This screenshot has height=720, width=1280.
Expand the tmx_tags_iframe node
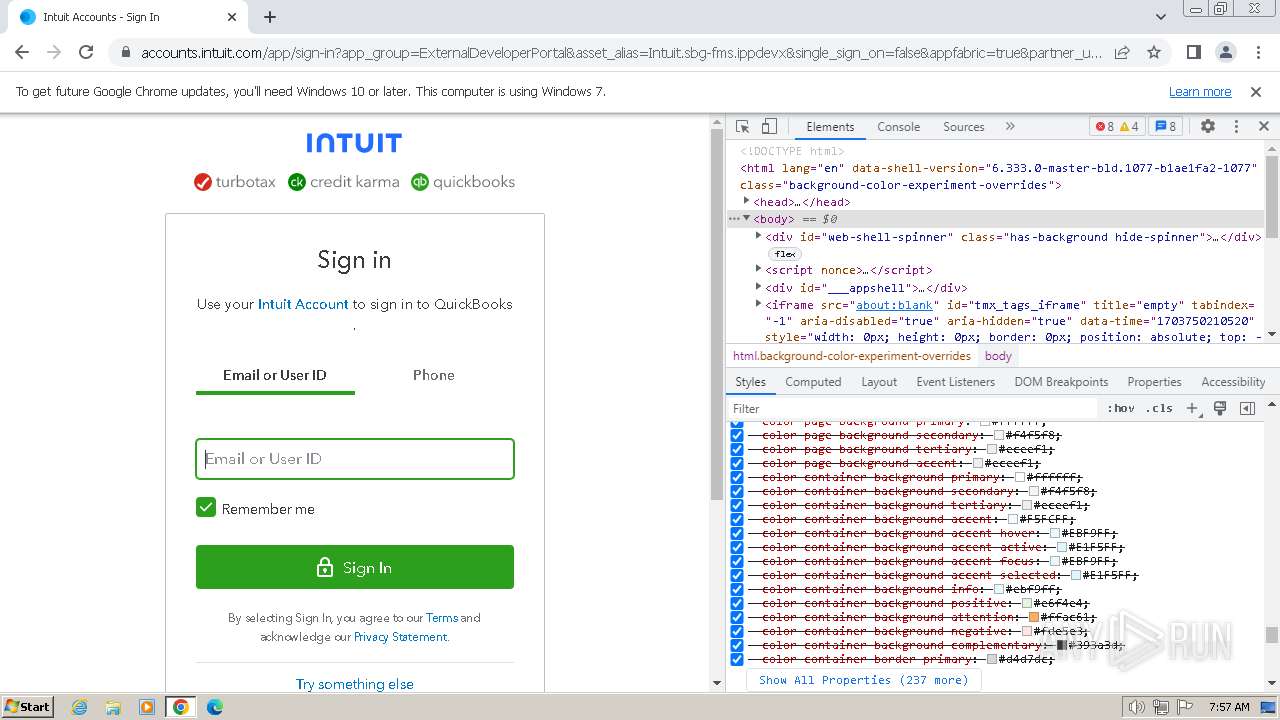tap(758, 304)
